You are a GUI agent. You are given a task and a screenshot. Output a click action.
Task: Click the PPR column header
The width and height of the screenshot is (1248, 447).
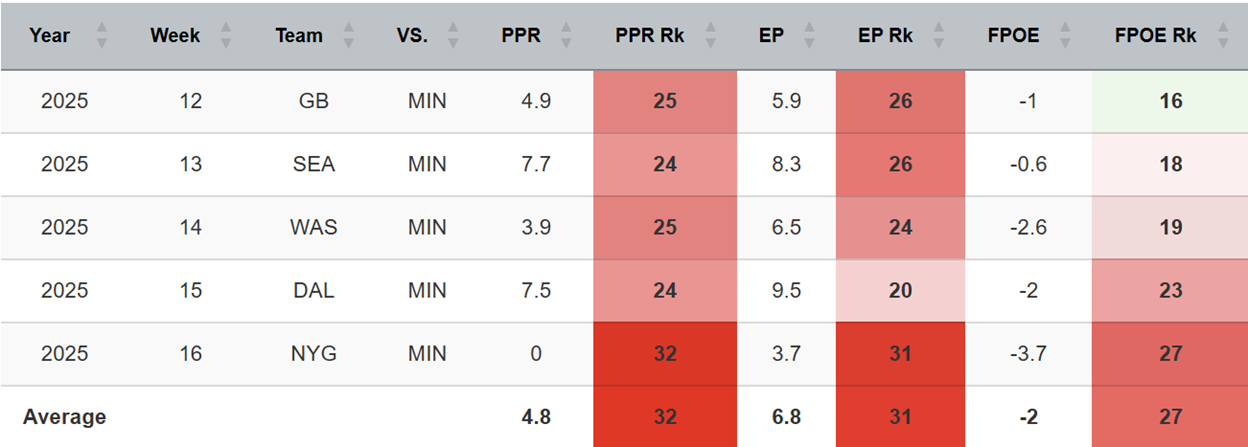coord(521,36)
